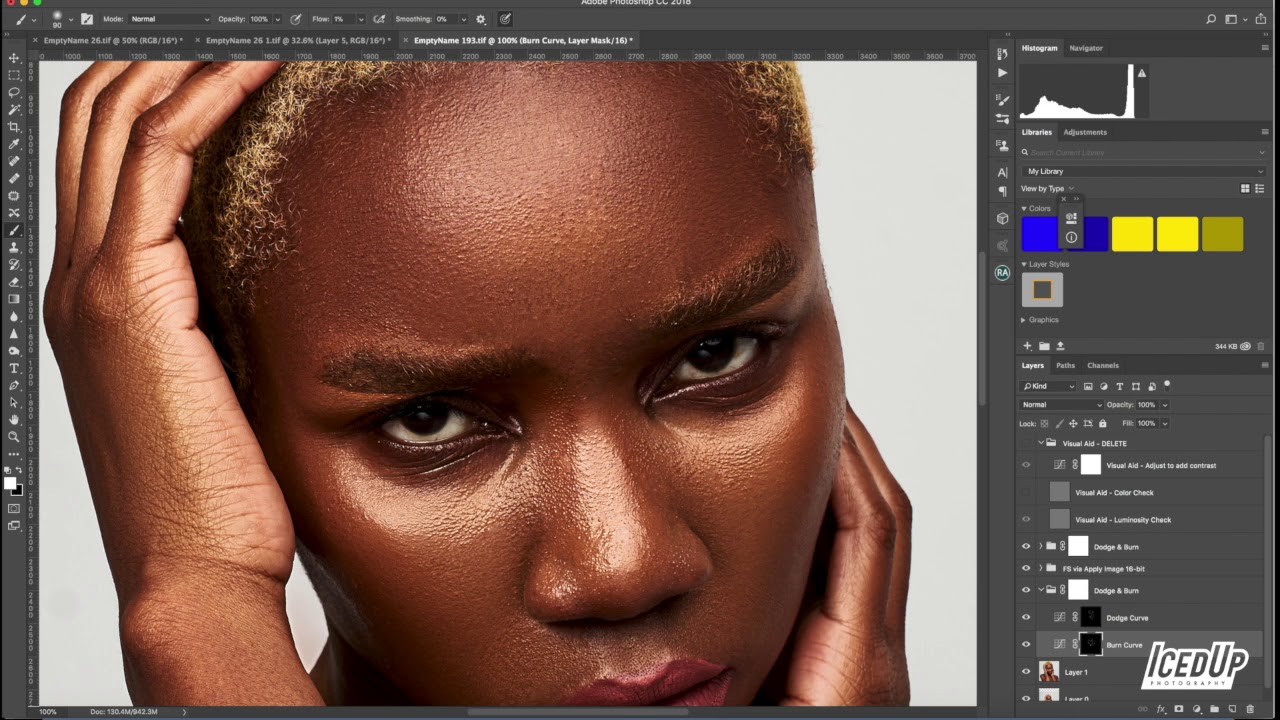Open the Paragraph panel icon
This screenshot has height=720, width=1280.
point(1002,191)
